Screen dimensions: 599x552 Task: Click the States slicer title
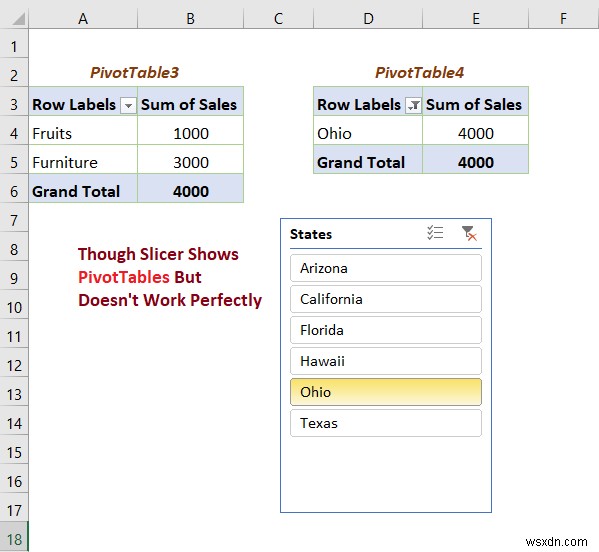coord(311,234)
